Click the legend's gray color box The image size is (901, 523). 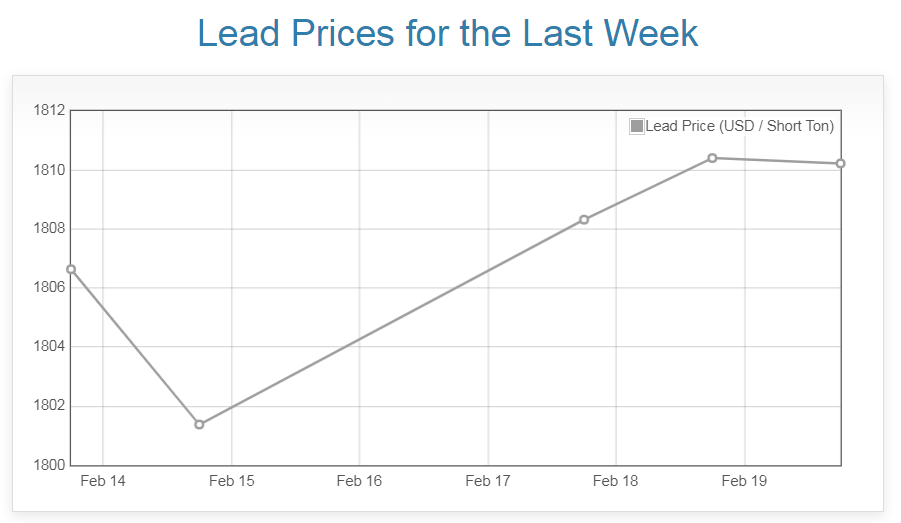coord(636,126)
